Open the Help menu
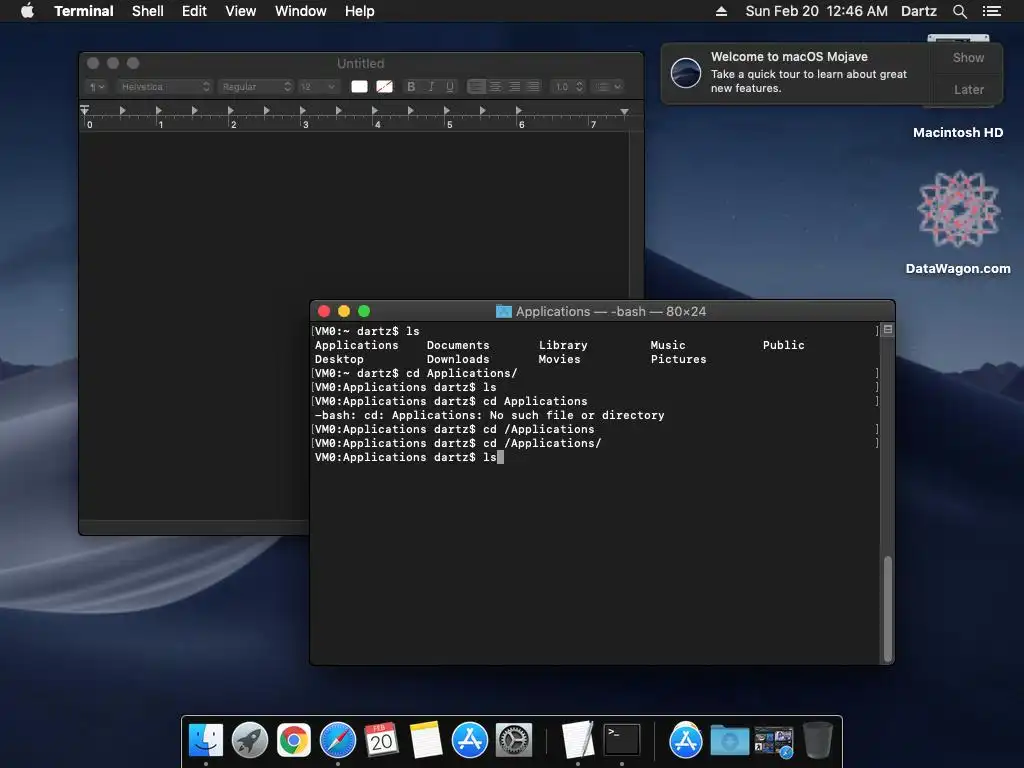The width and height of the screenshot is (1024, 768). pos(360,11)
